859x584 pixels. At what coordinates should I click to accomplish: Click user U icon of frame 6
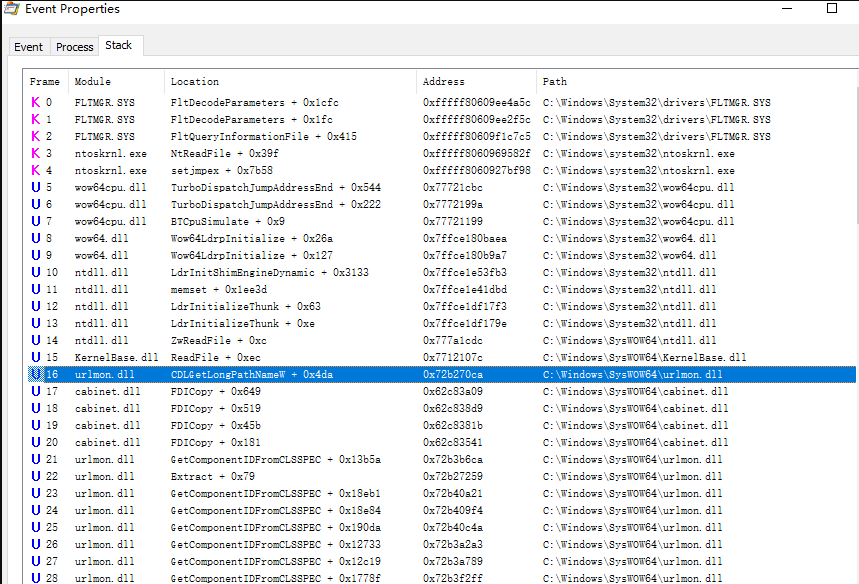point(36,204)
